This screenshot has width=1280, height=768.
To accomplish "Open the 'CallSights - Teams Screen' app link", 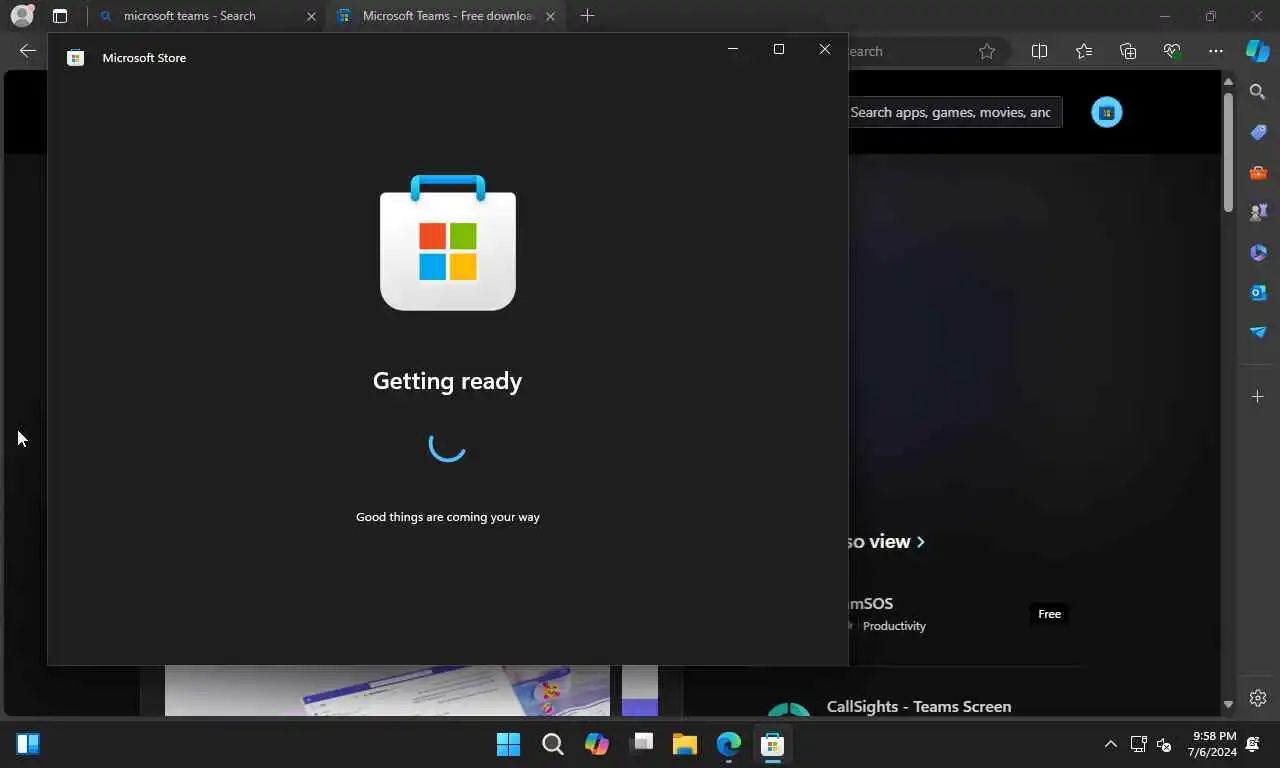I will pos(919,706).
